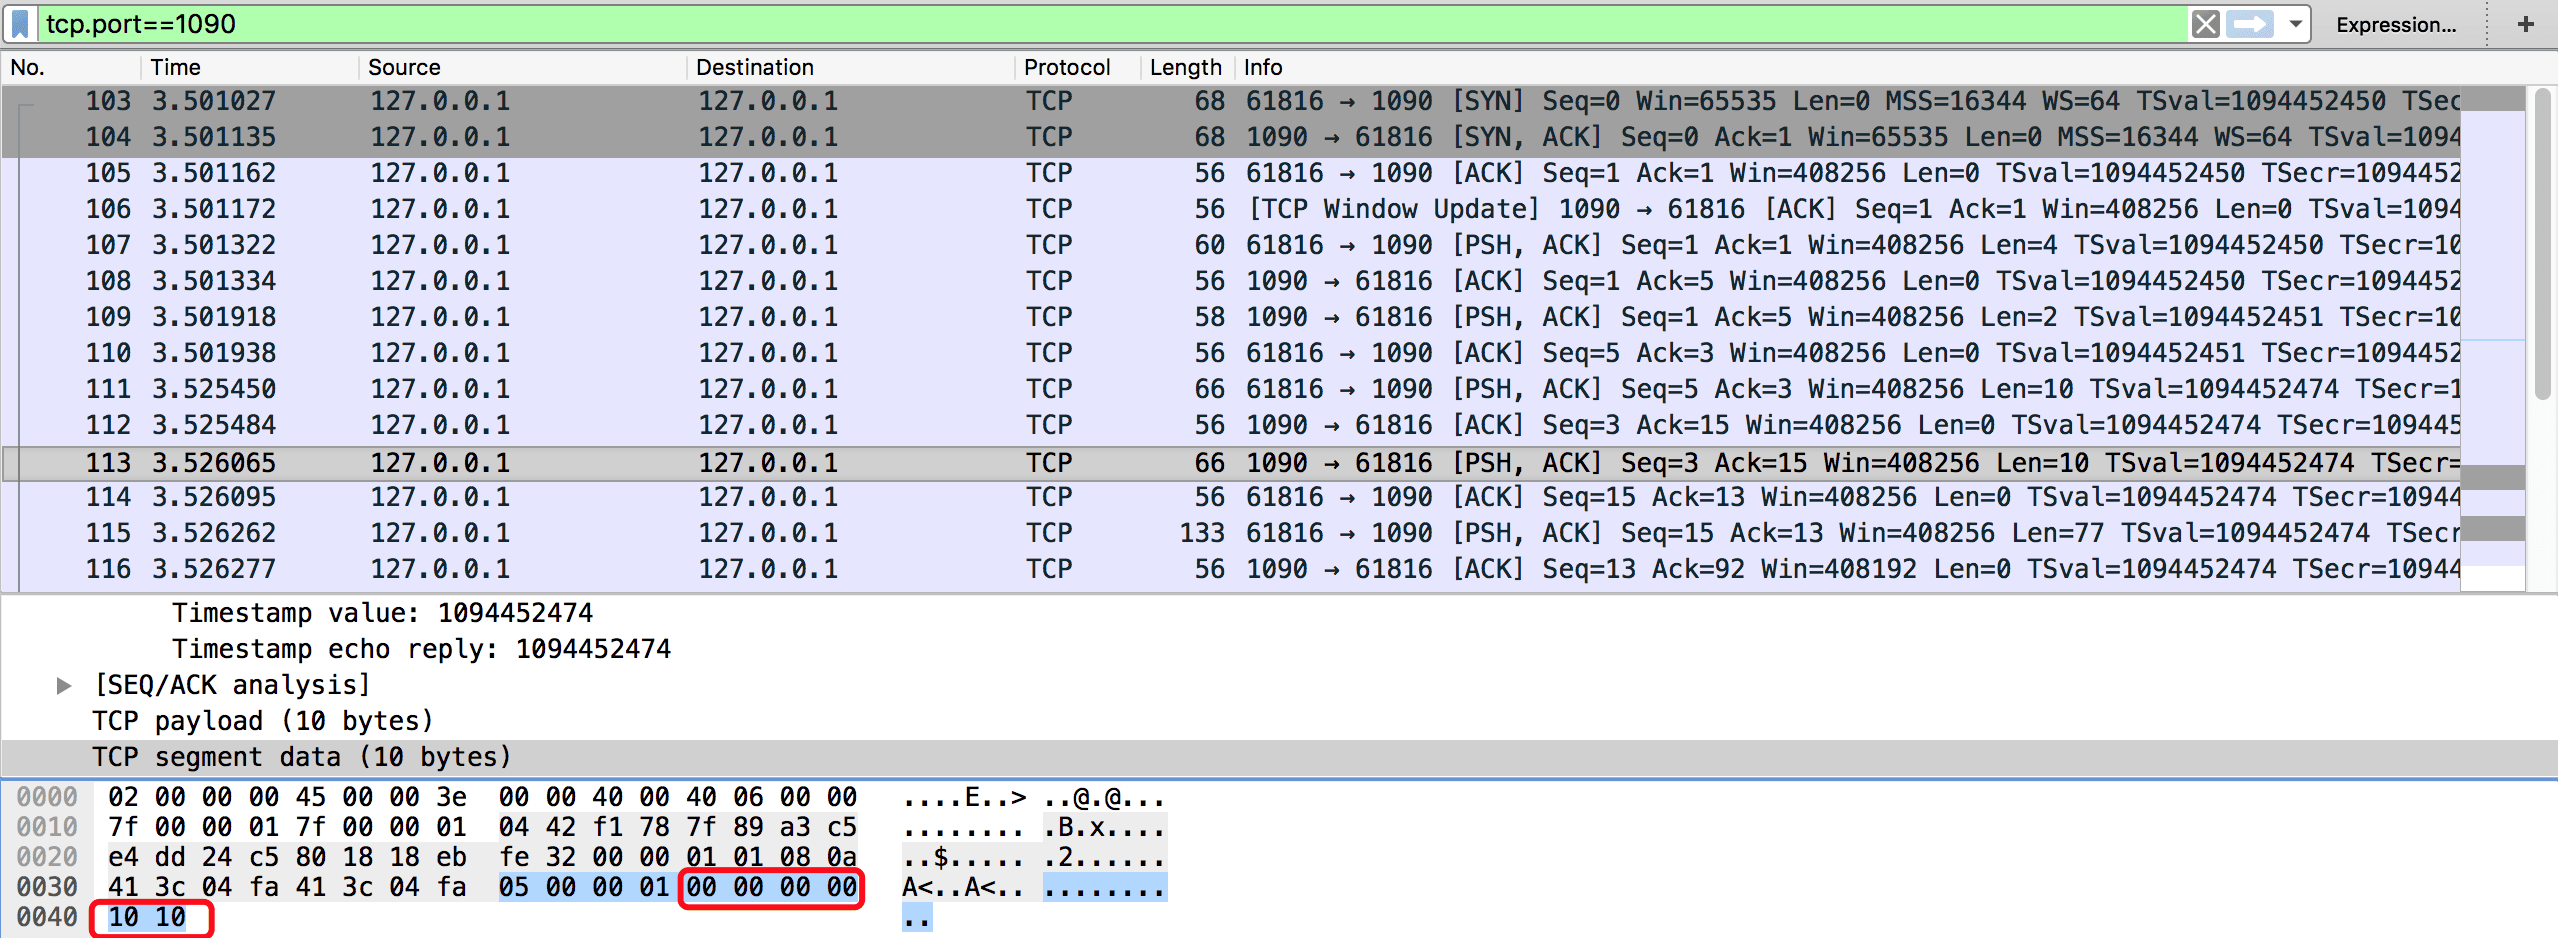Select packet 109 with Len=2
This screenshot has height=938, width=2558.
pyautogui.click(x=1230, y=317)
